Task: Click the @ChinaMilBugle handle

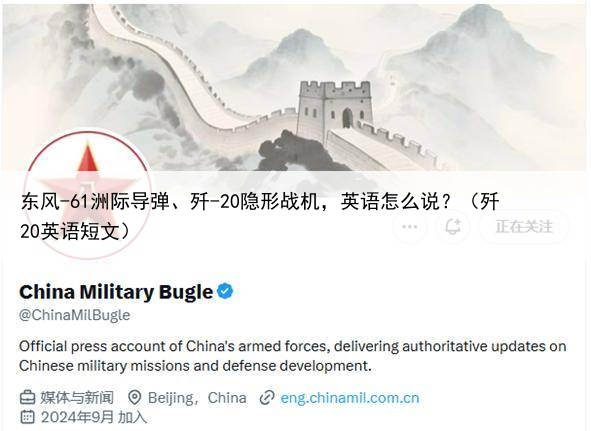Action: [75, 315]
